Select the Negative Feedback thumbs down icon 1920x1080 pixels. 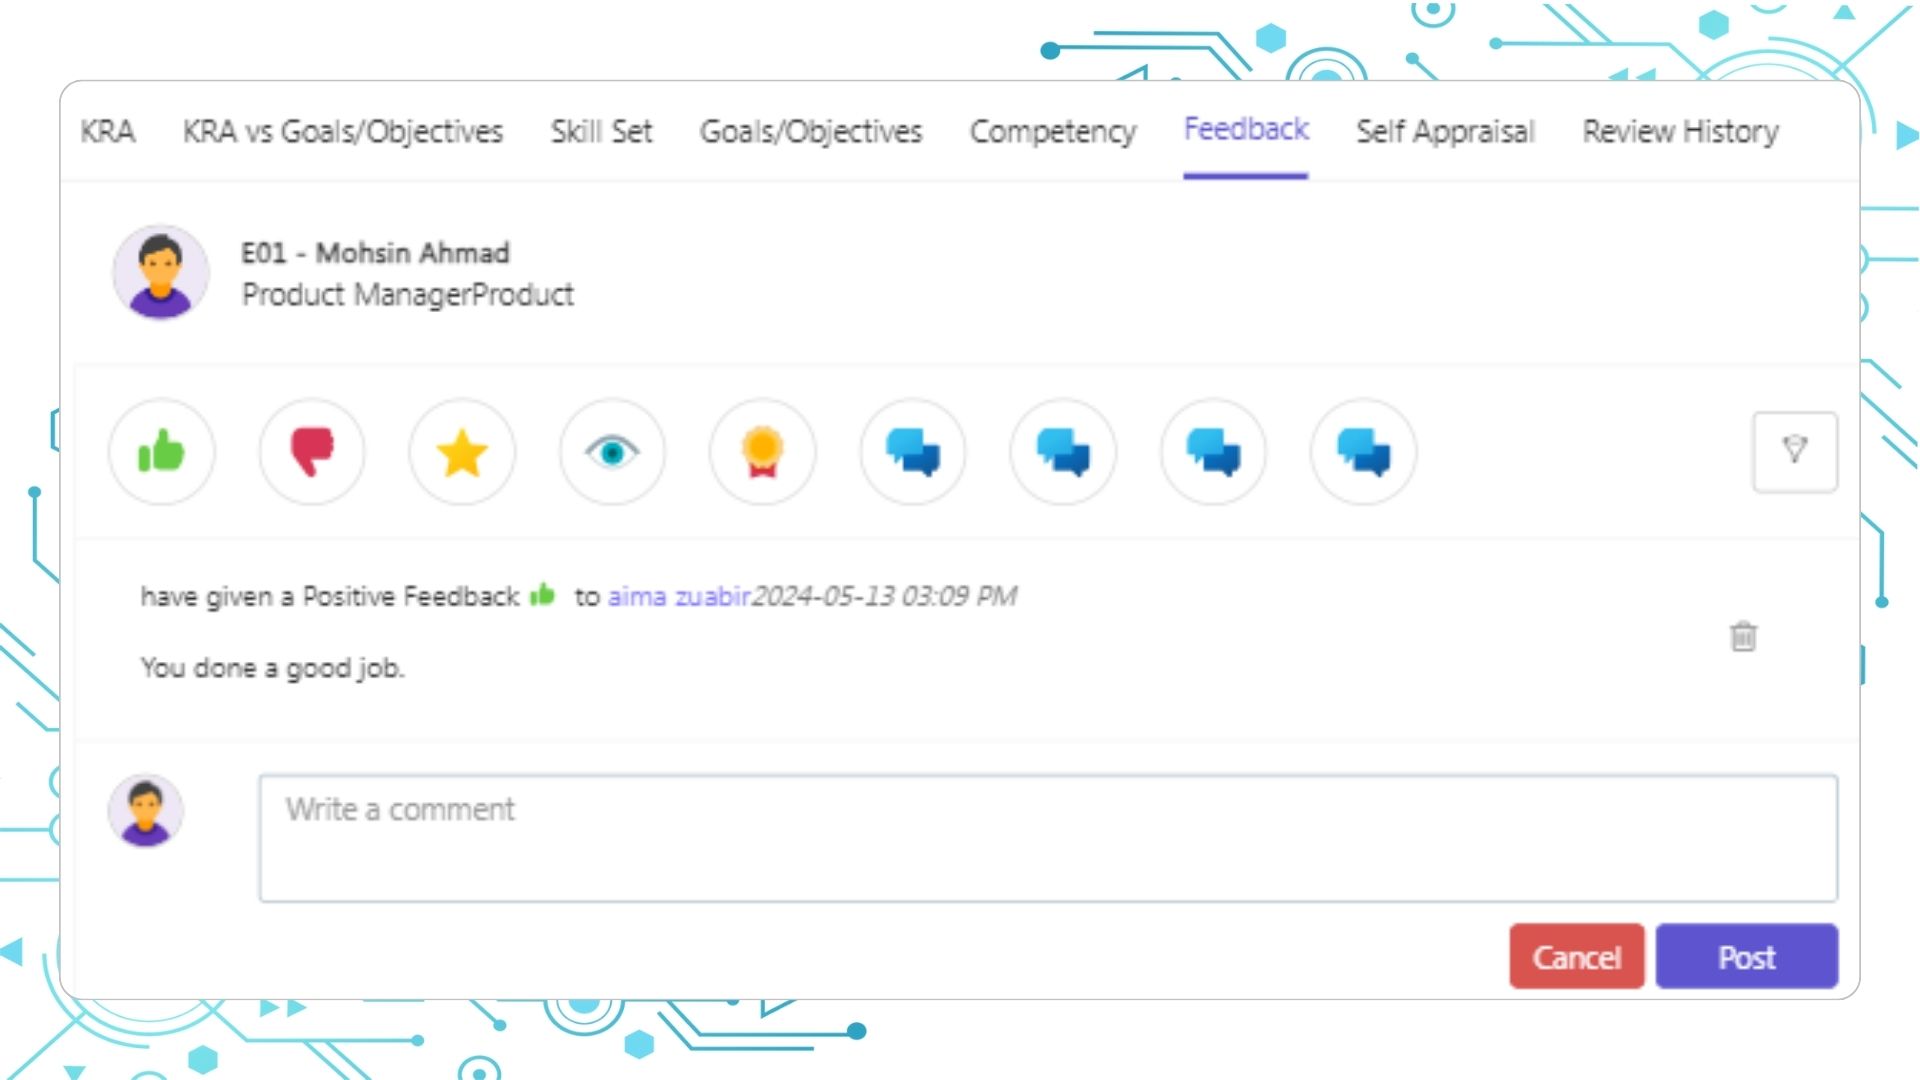[x=311, y=452]
